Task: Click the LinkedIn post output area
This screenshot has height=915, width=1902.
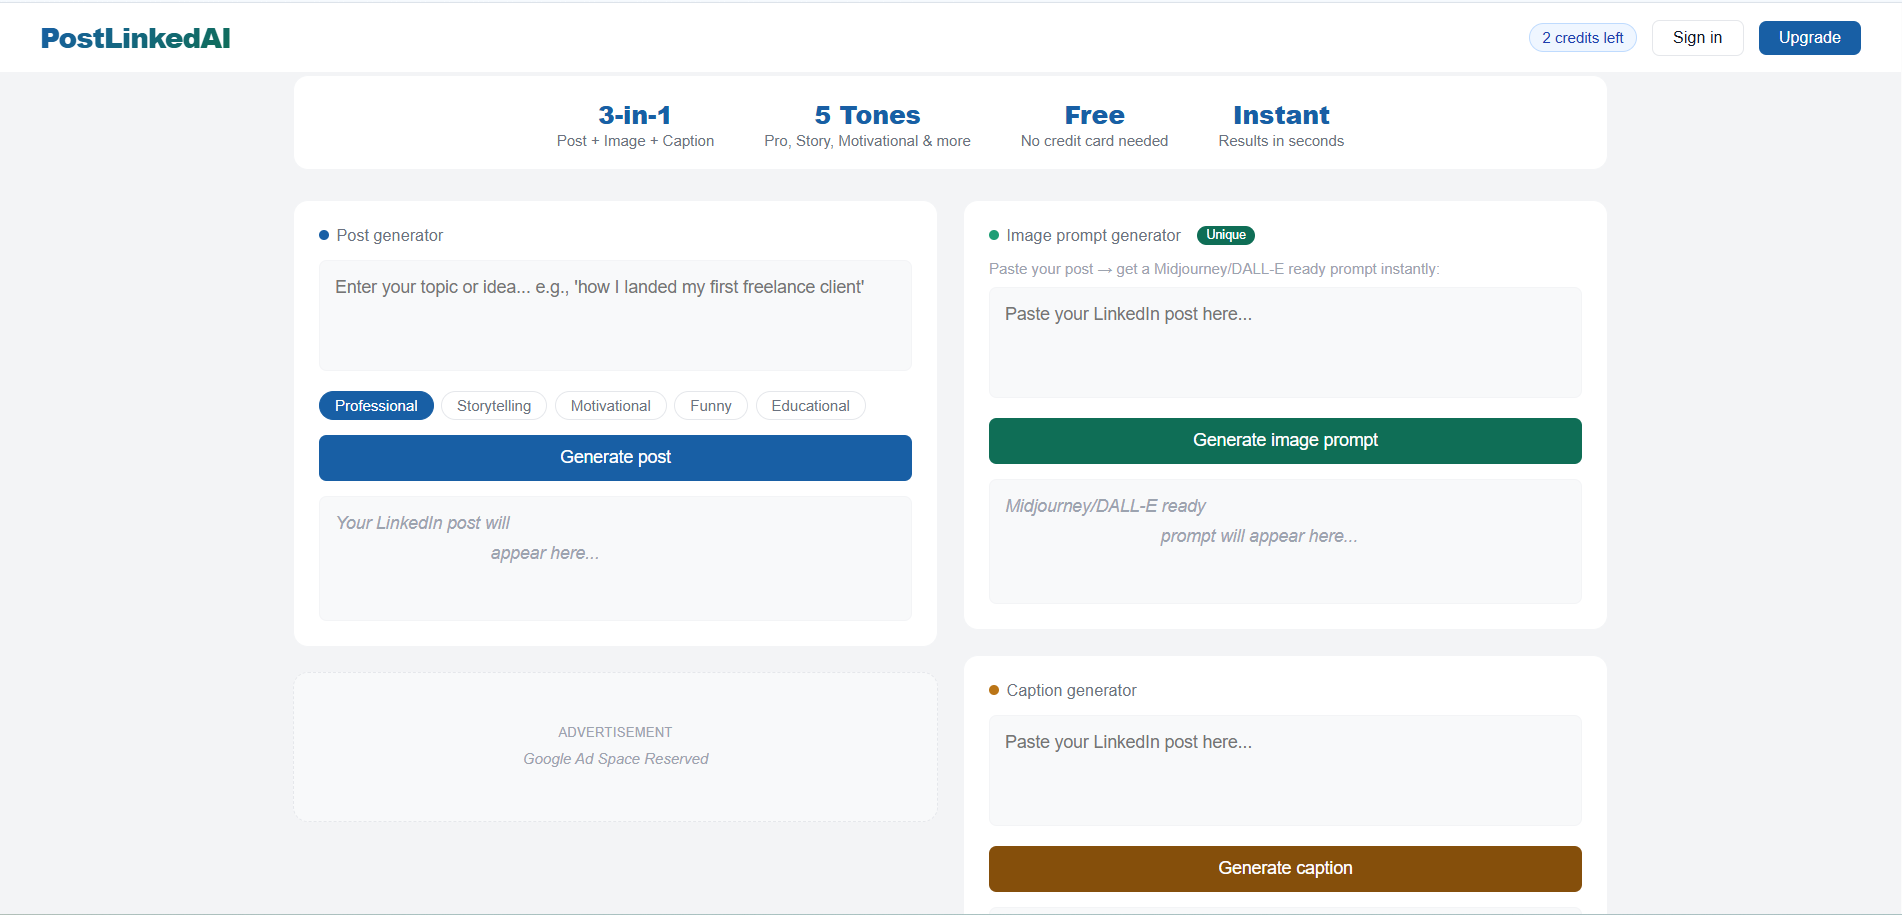Action: (x=615, y=559)
